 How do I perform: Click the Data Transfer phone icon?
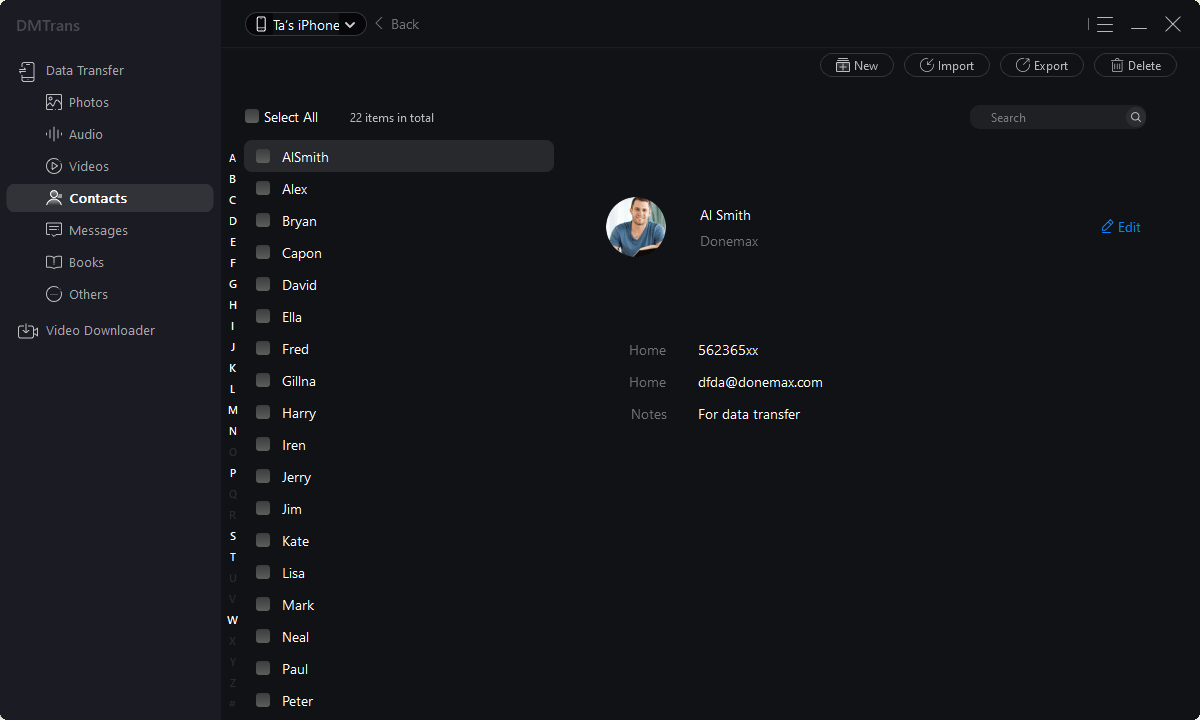[x=27, y=71]
